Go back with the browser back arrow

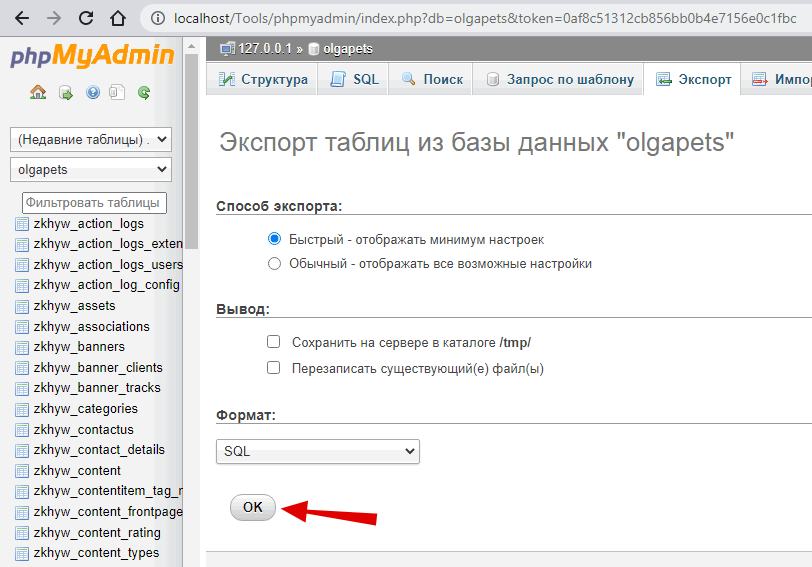click(x=22, y=19)
